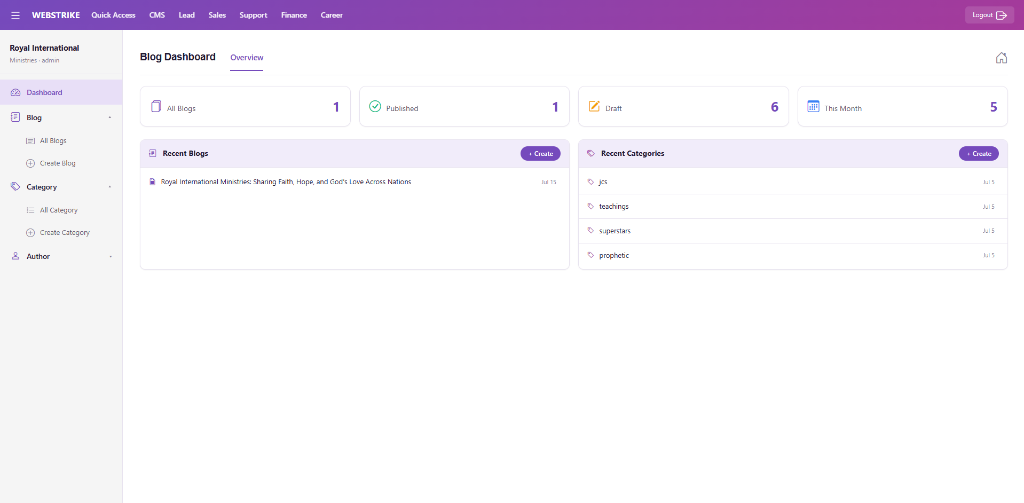The width and height of the screenshot is (1024, 503).
Task: Click the Dashboard gauge icon in sidebar
Action: (x=16, y=93)
